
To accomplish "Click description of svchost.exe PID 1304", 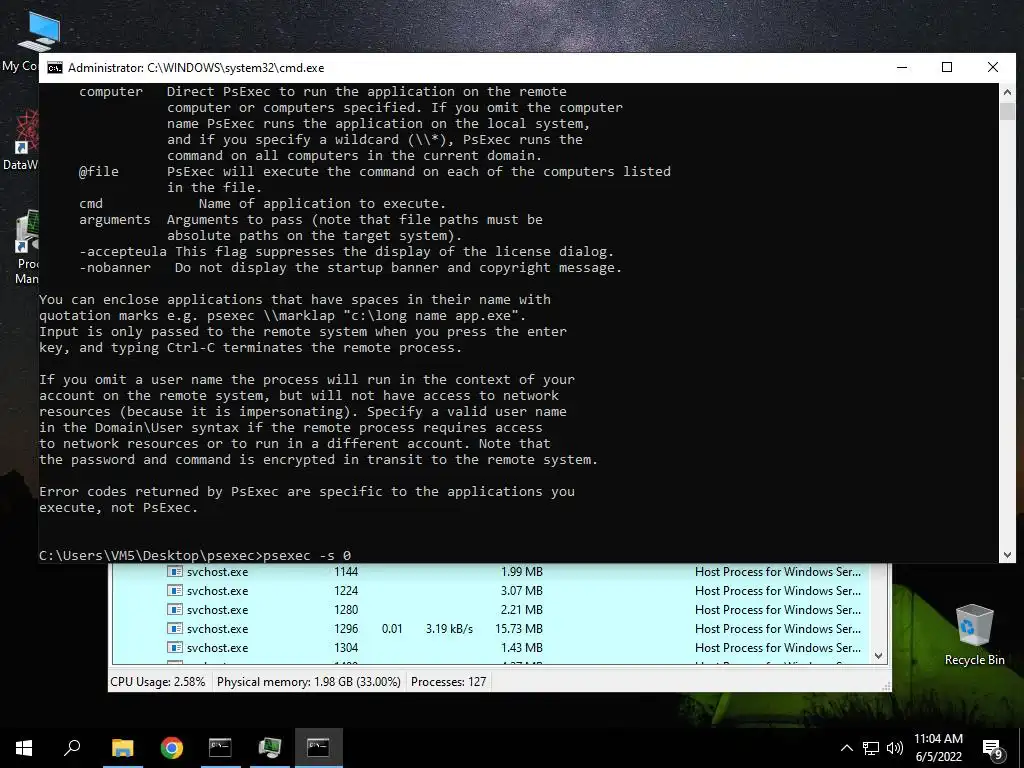I will click(x=777, y=647).
